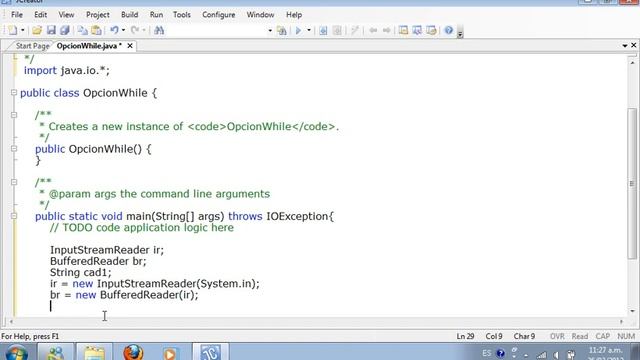Viewport: 640px width, 360px height.
Task: Open the toolbar options overflow arrow
Action: (460, 34)
